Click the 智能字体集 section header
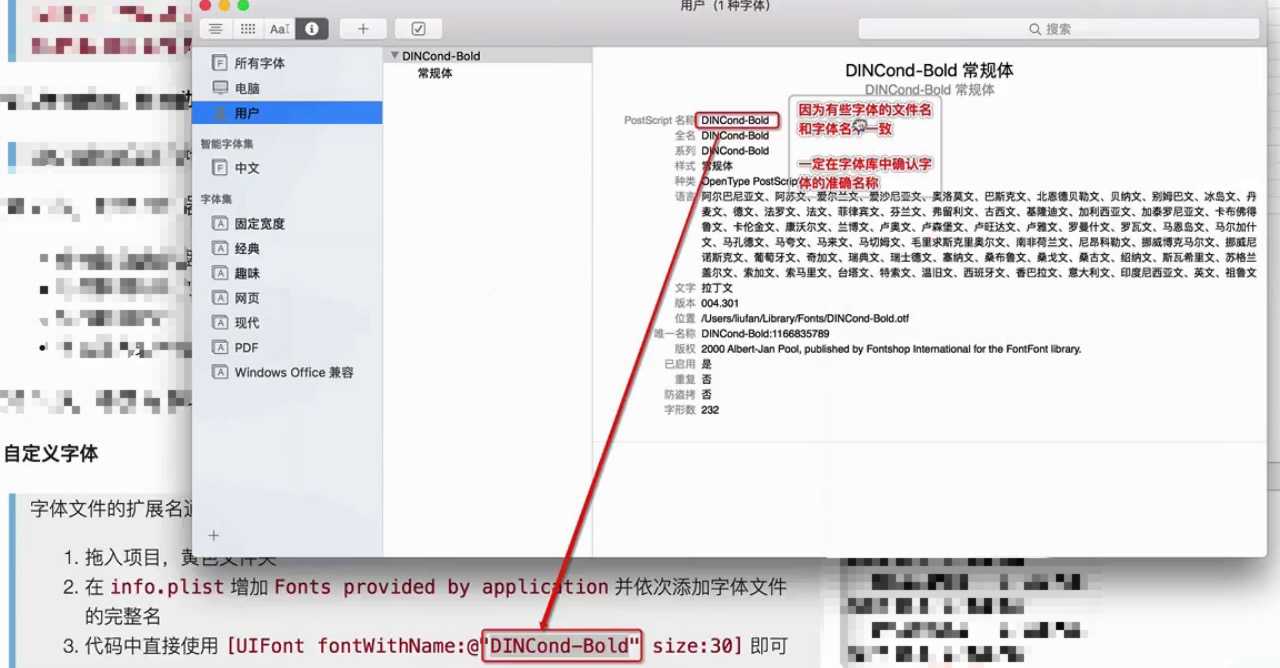This screenshot has width=1280, height=668. (x=227, y=144)
